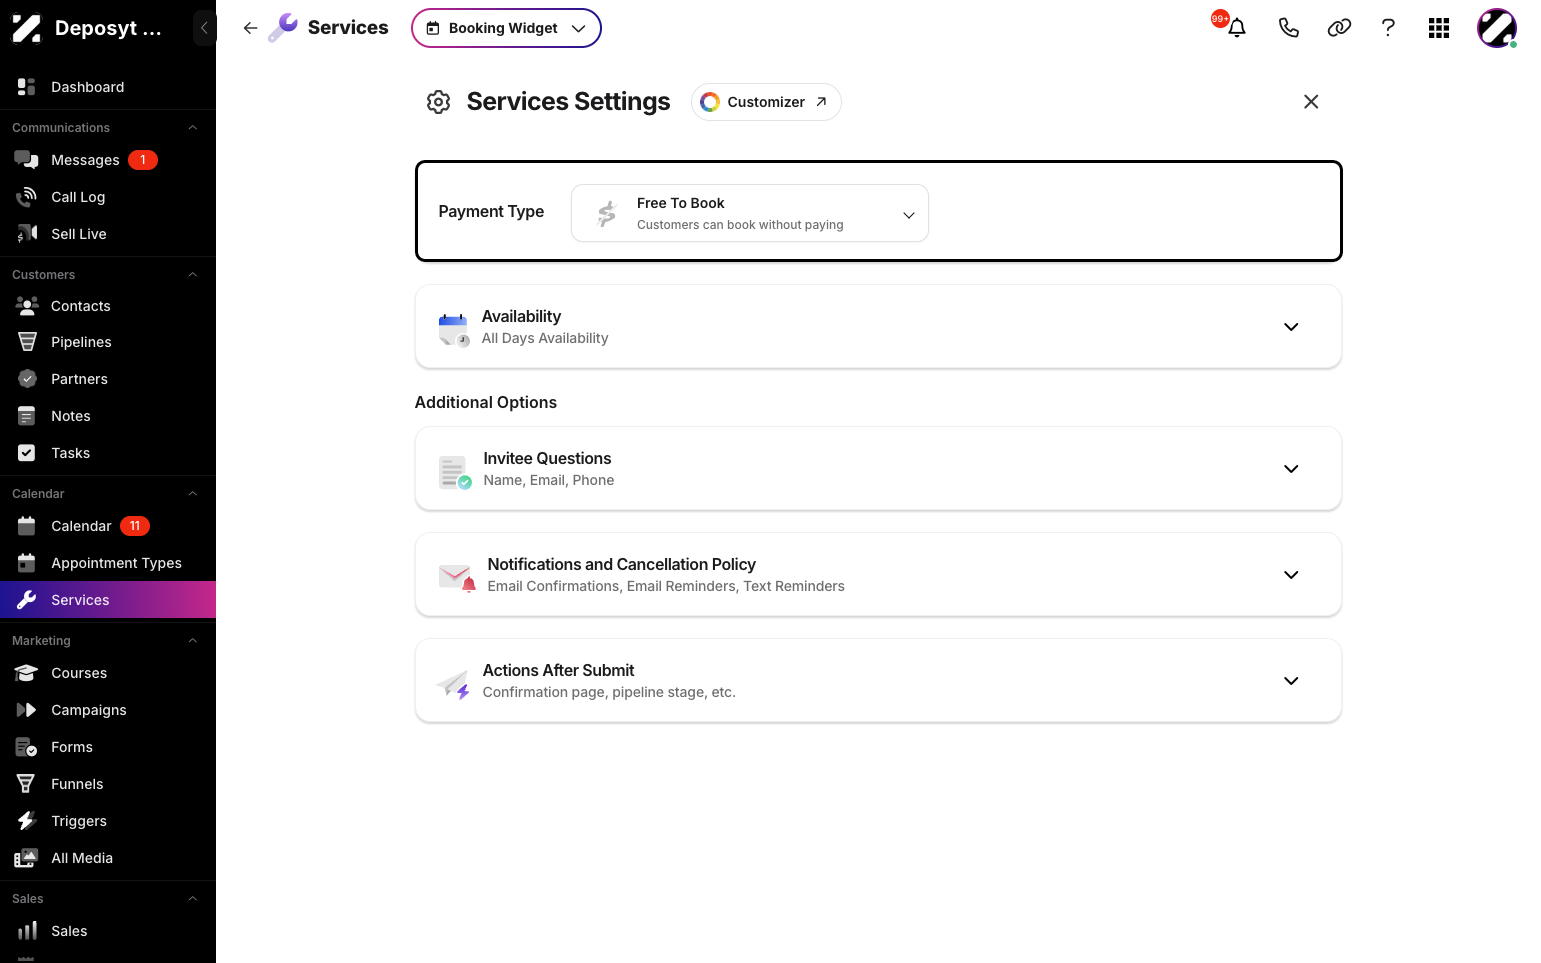
Task: Open the Booking Widget dropdown
Action: pyautogui.click(x=506, y=28)
